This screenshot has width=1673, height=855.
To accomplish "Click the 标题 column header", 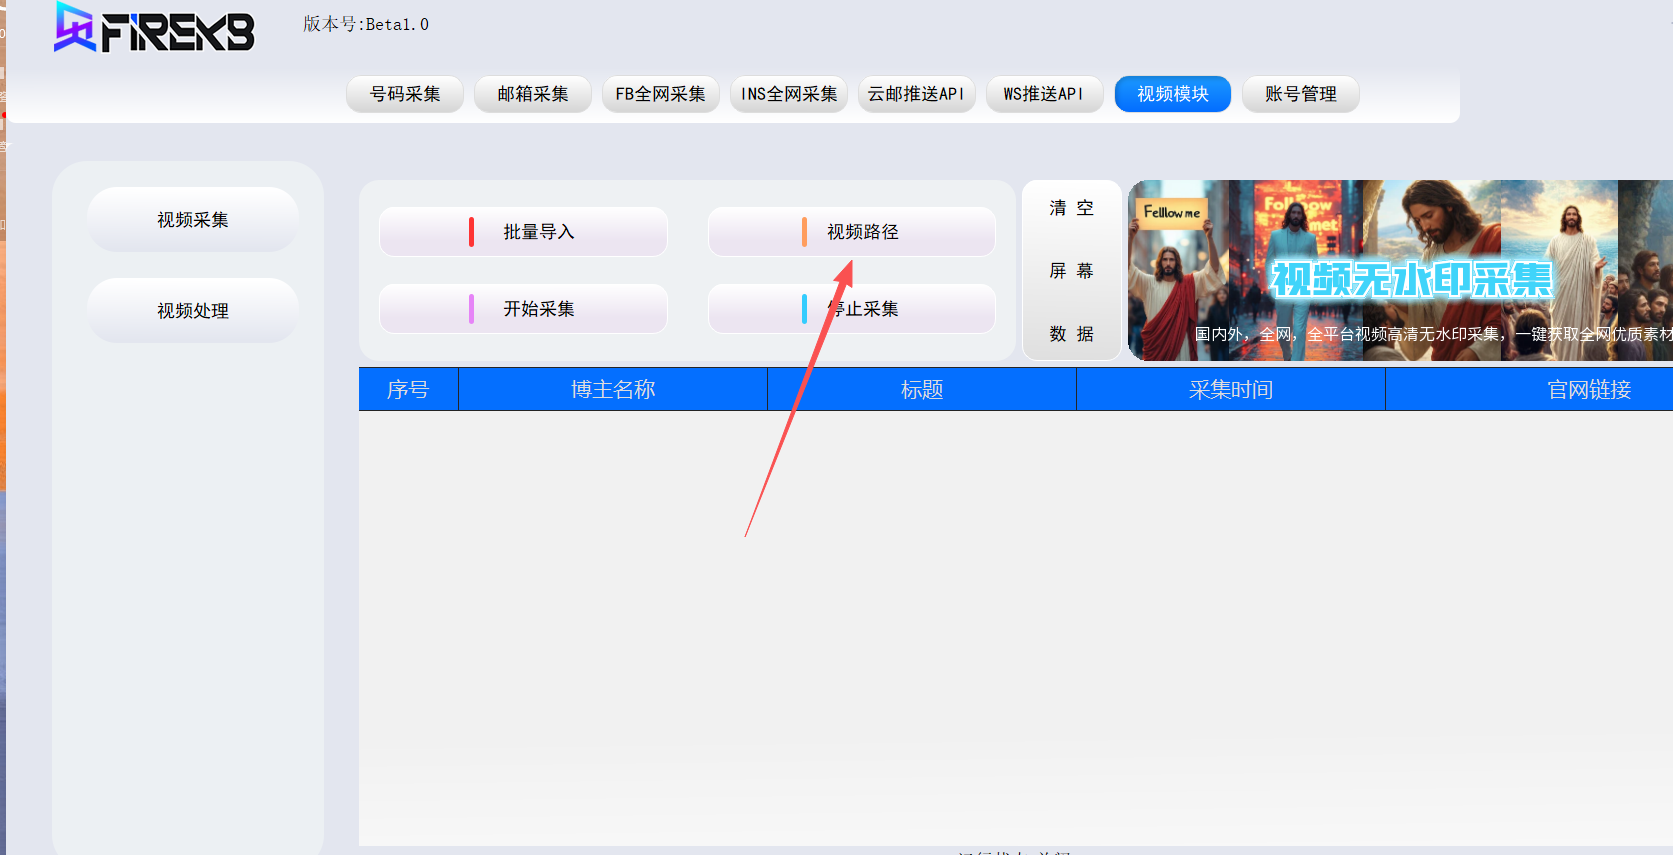I will click(x=921, y=390).
